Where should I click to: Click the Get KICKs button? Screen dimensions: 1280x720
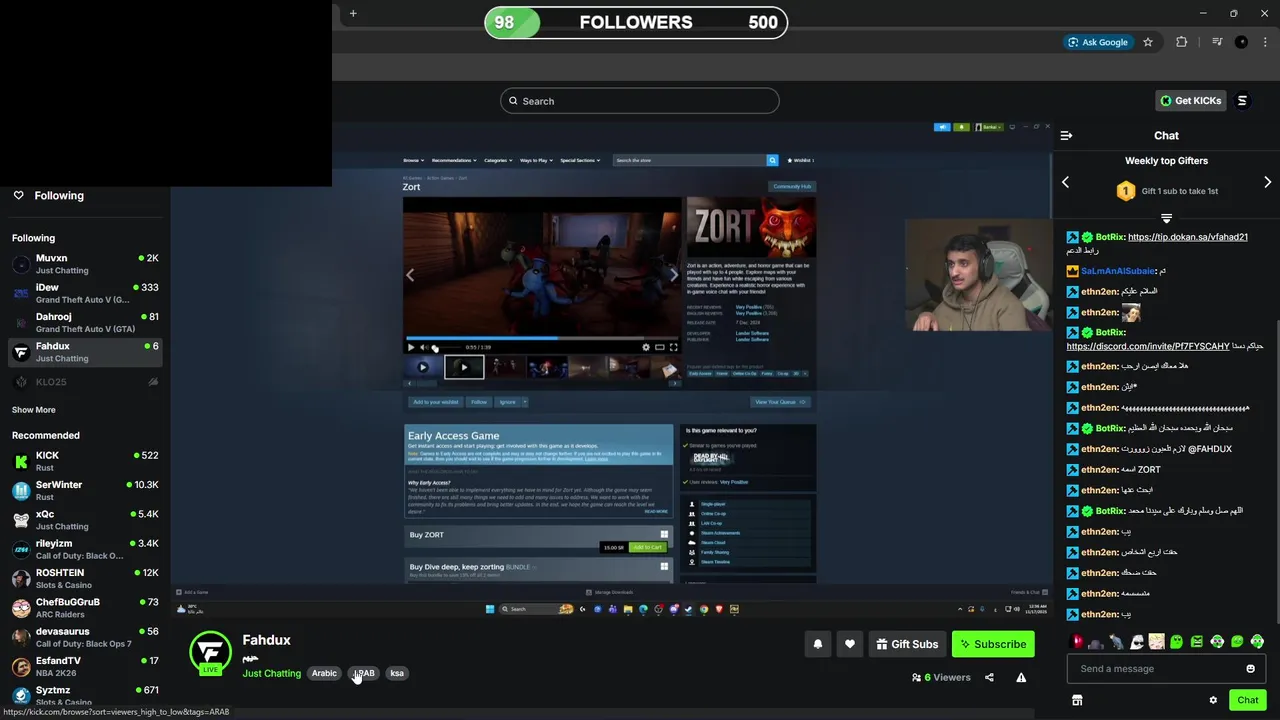pos(1191,101)
